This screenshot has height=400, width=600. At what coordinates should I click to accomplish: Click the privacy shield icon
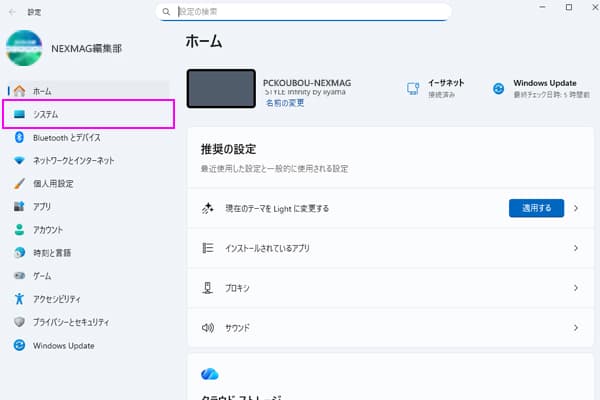(x=19, y=322)
